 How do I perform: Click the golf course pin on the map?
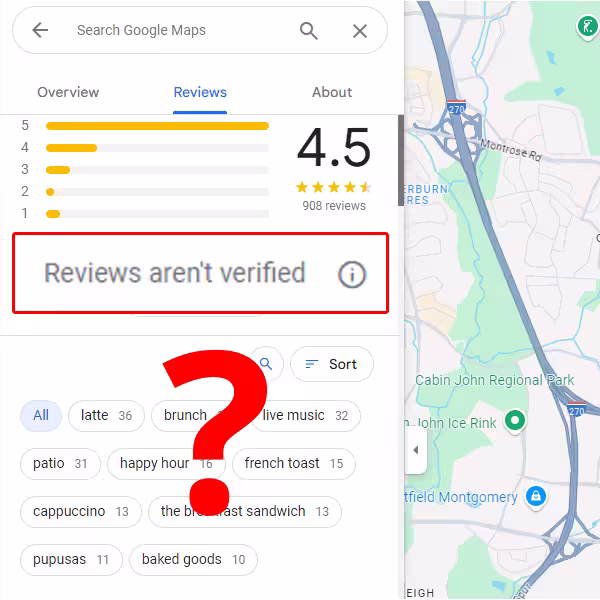(588, 26)
